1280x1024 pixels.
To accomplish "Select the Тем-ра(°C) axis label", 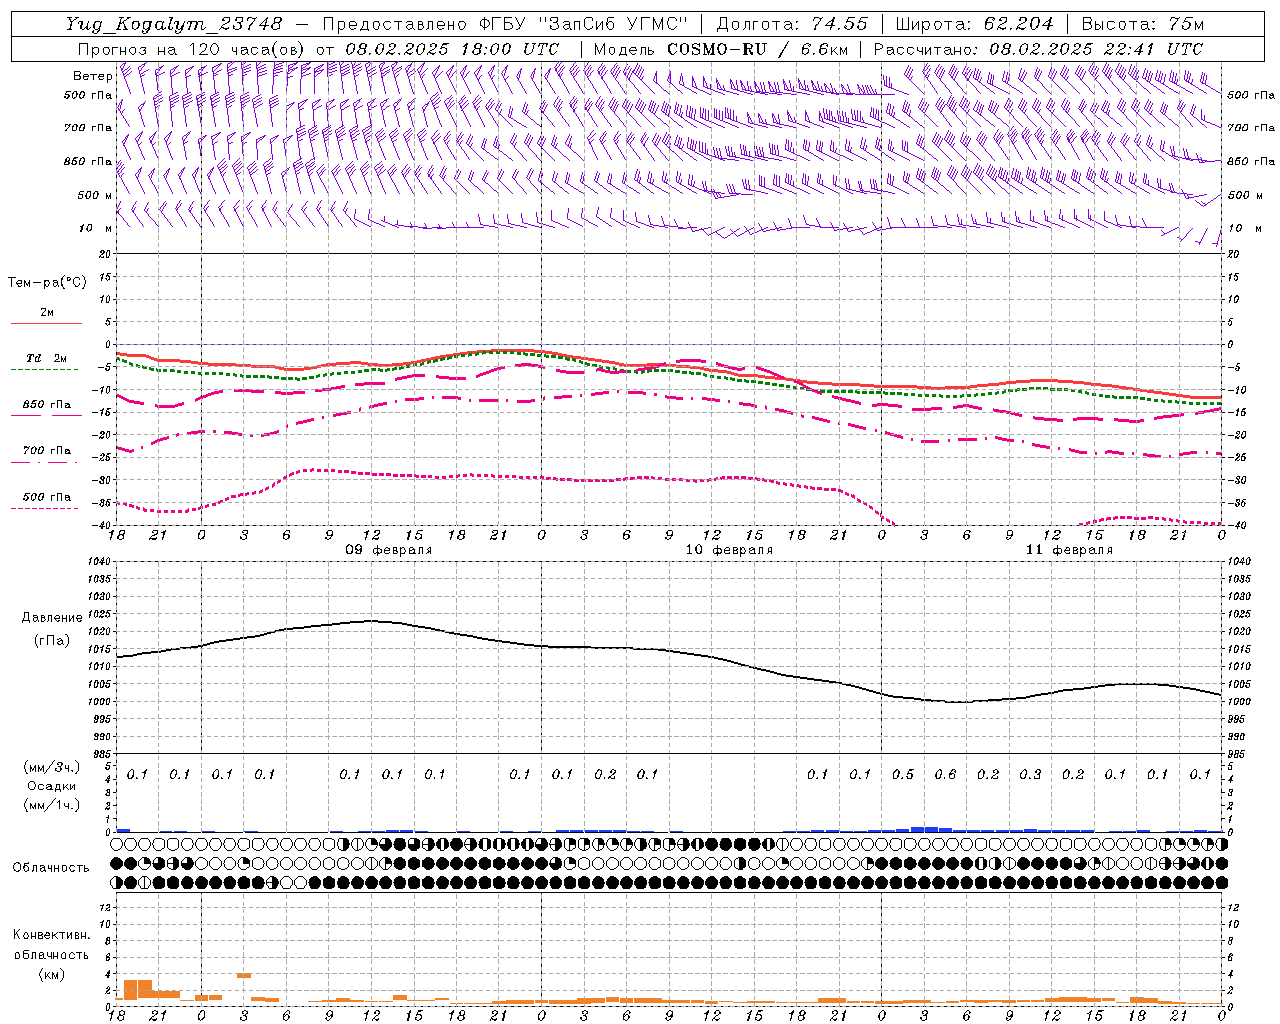I will (47, 283).
